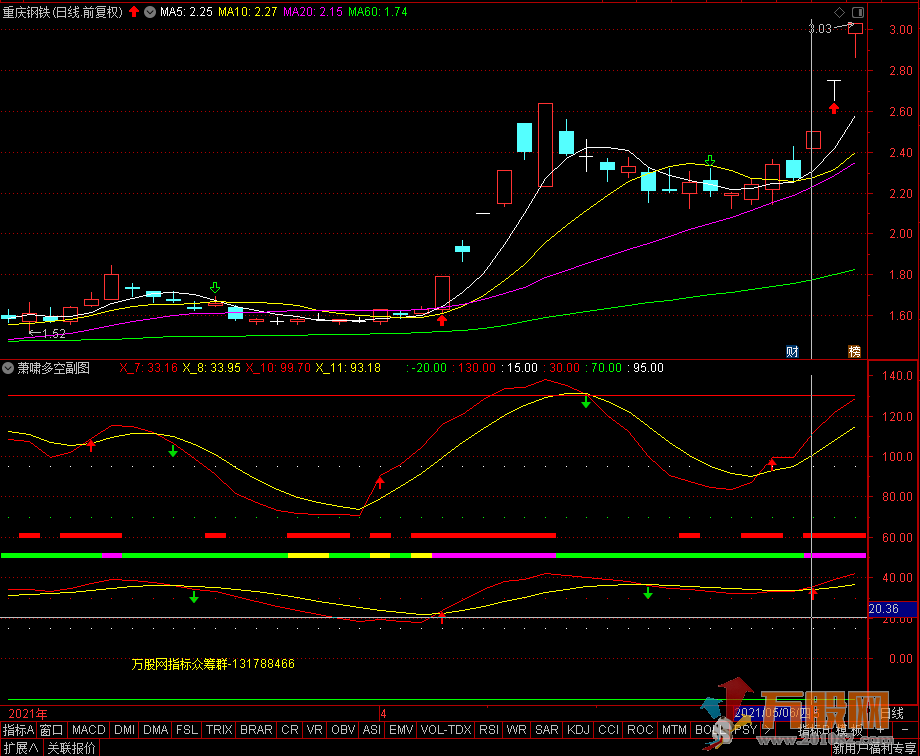
Task: Select the DMA indicator tab
Action: coord(155,730)
